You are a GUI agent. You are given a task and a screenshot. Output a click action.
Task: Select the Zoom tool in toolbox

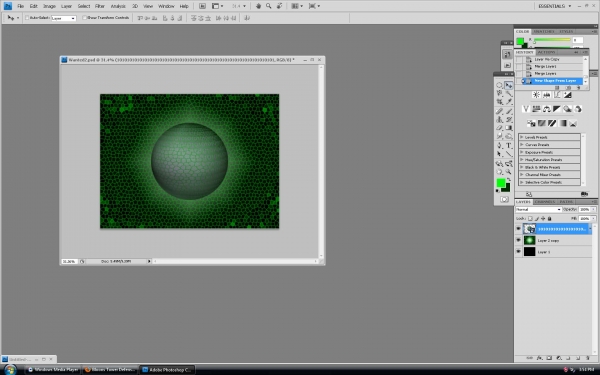coord(509,172)
